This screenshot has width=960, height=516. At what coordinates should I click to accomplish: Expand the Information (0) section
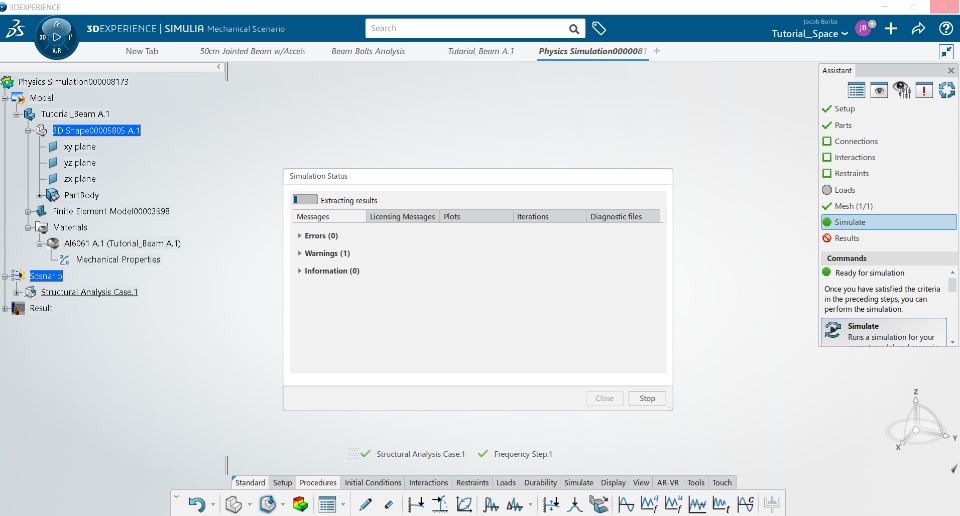click(299, 271)
